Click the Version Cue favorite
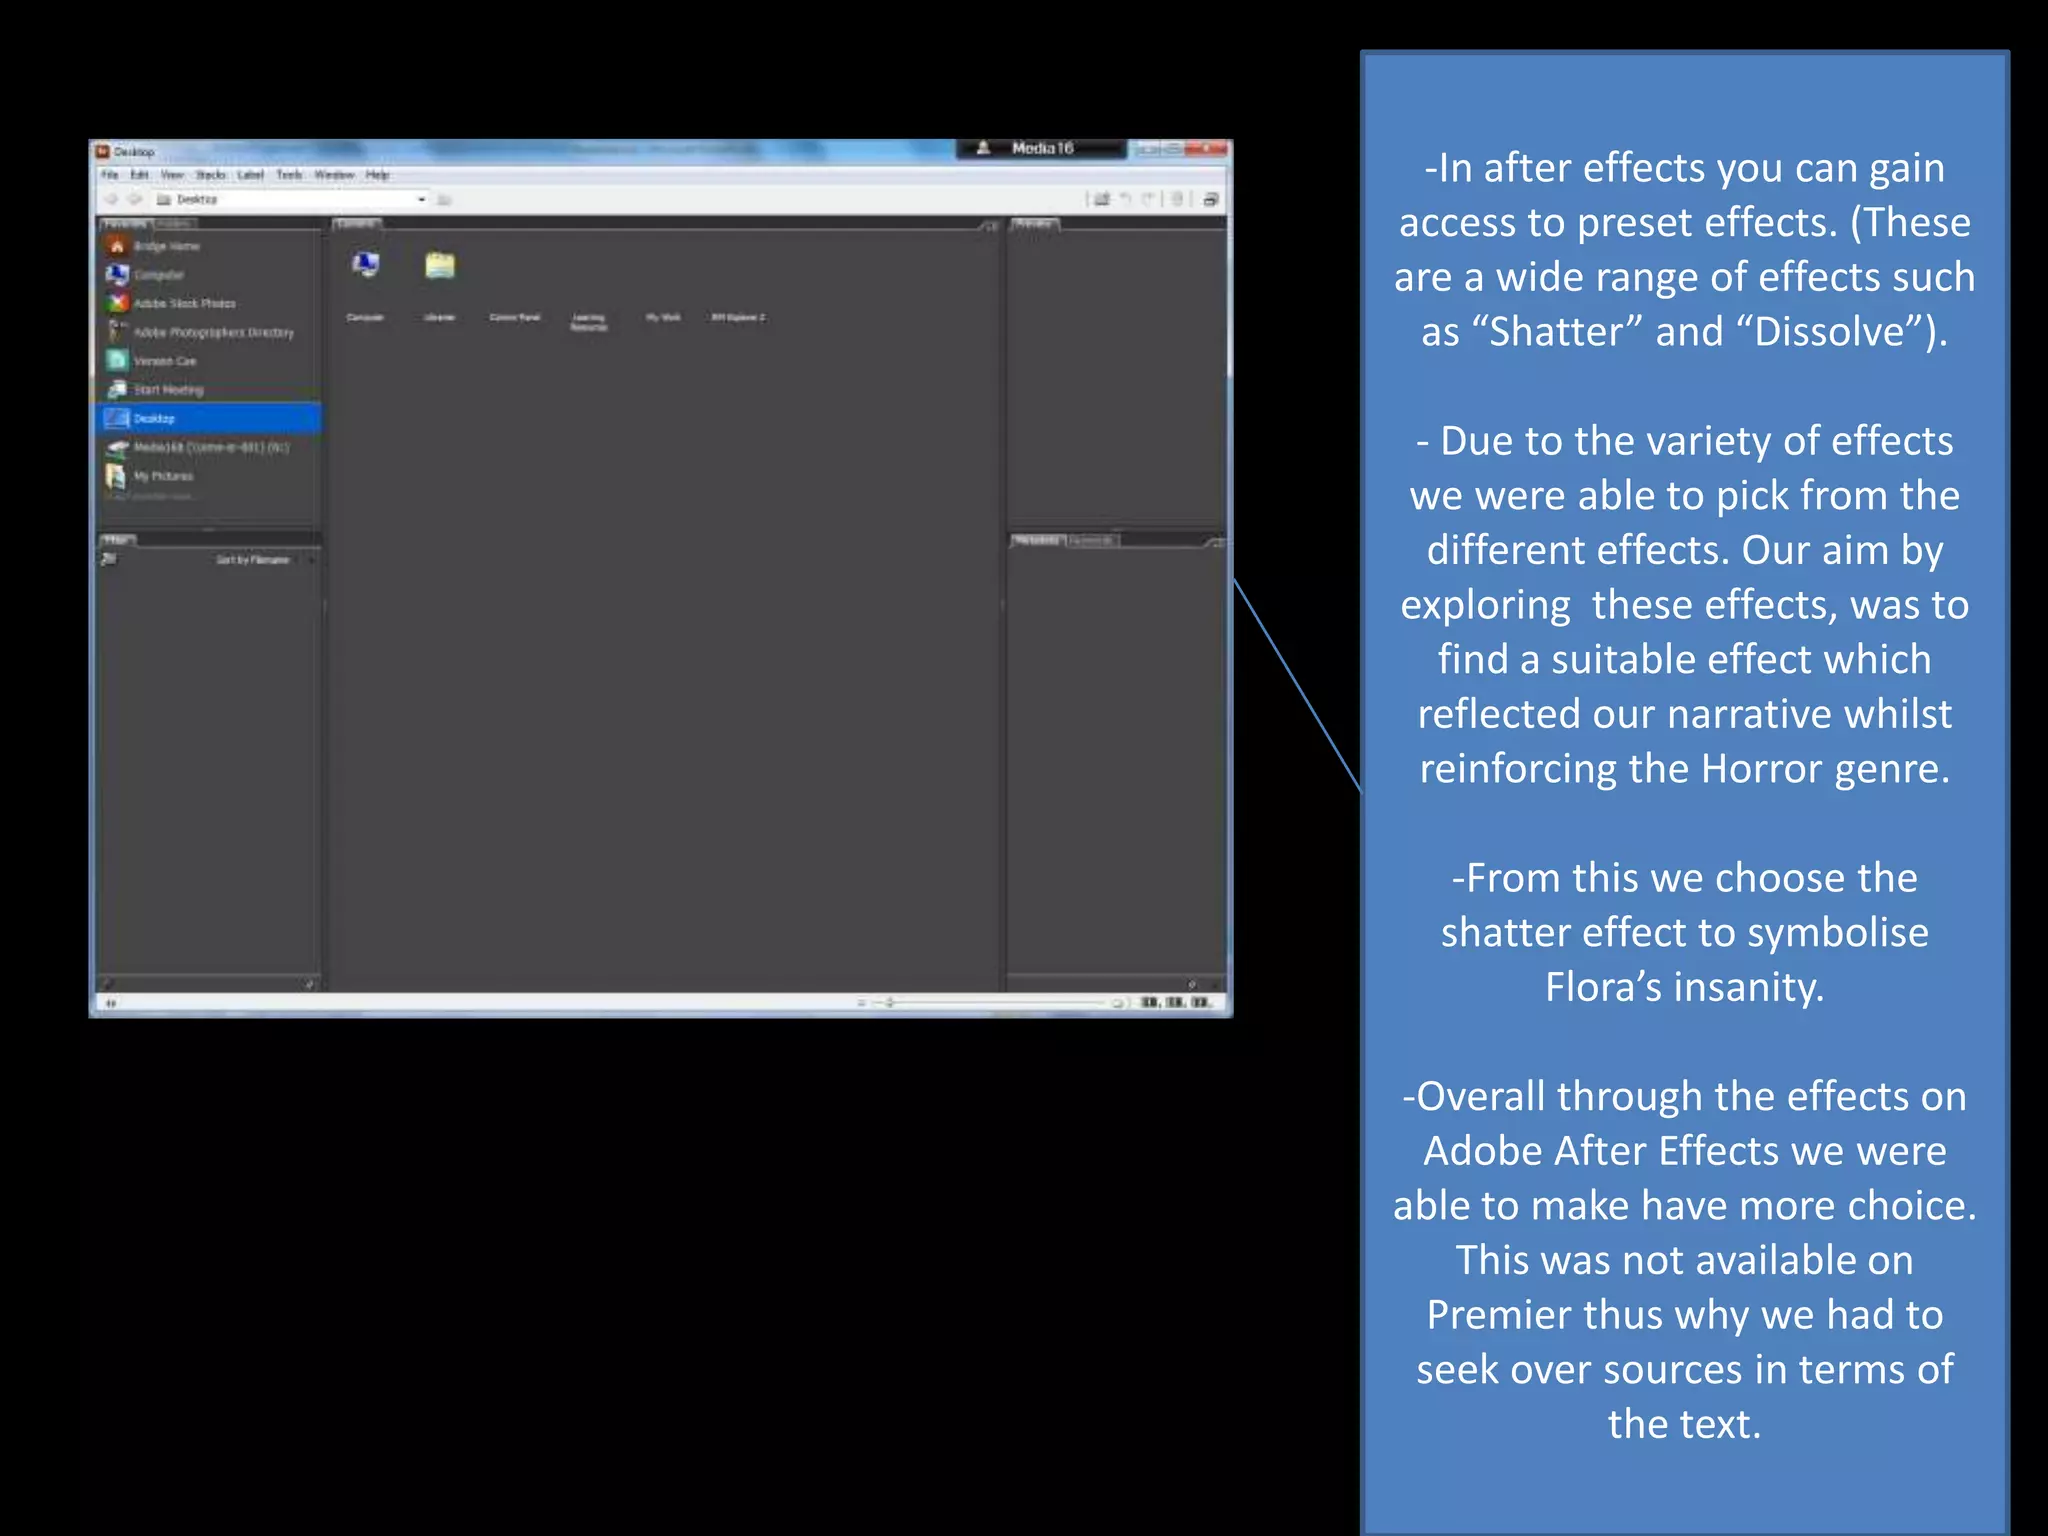Viewport: 2048px width, 1536px height. pos(164,361)
